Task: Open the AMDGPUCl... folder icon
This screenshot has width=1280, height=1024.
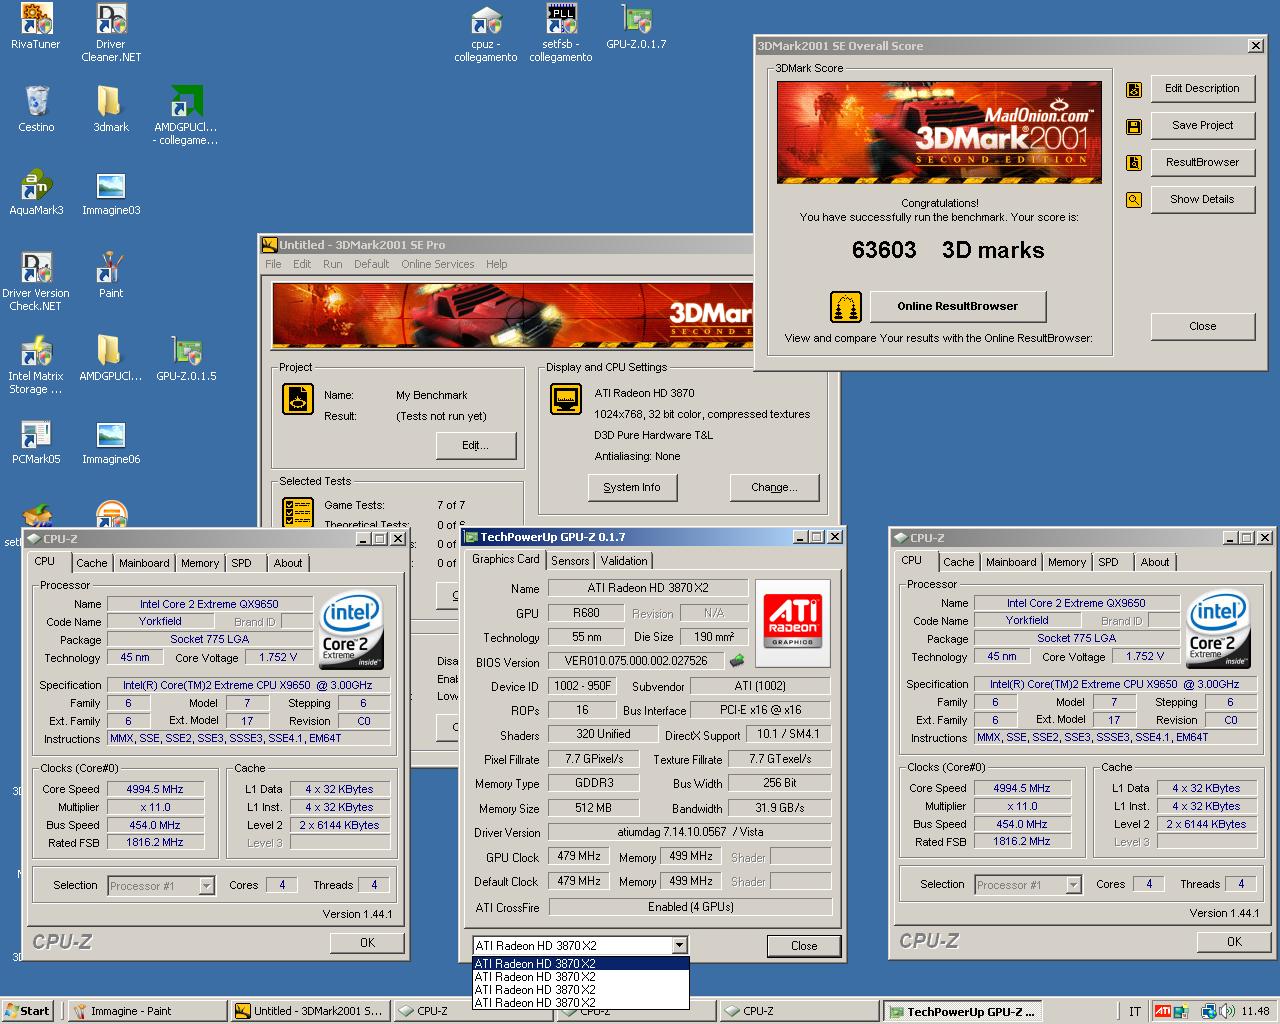Action: tap(110, 351)
